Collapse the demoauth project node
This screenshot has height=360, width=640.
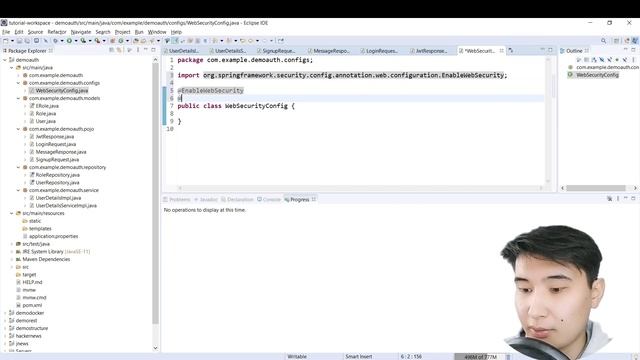pyautogui.click(x=5, y=60)
